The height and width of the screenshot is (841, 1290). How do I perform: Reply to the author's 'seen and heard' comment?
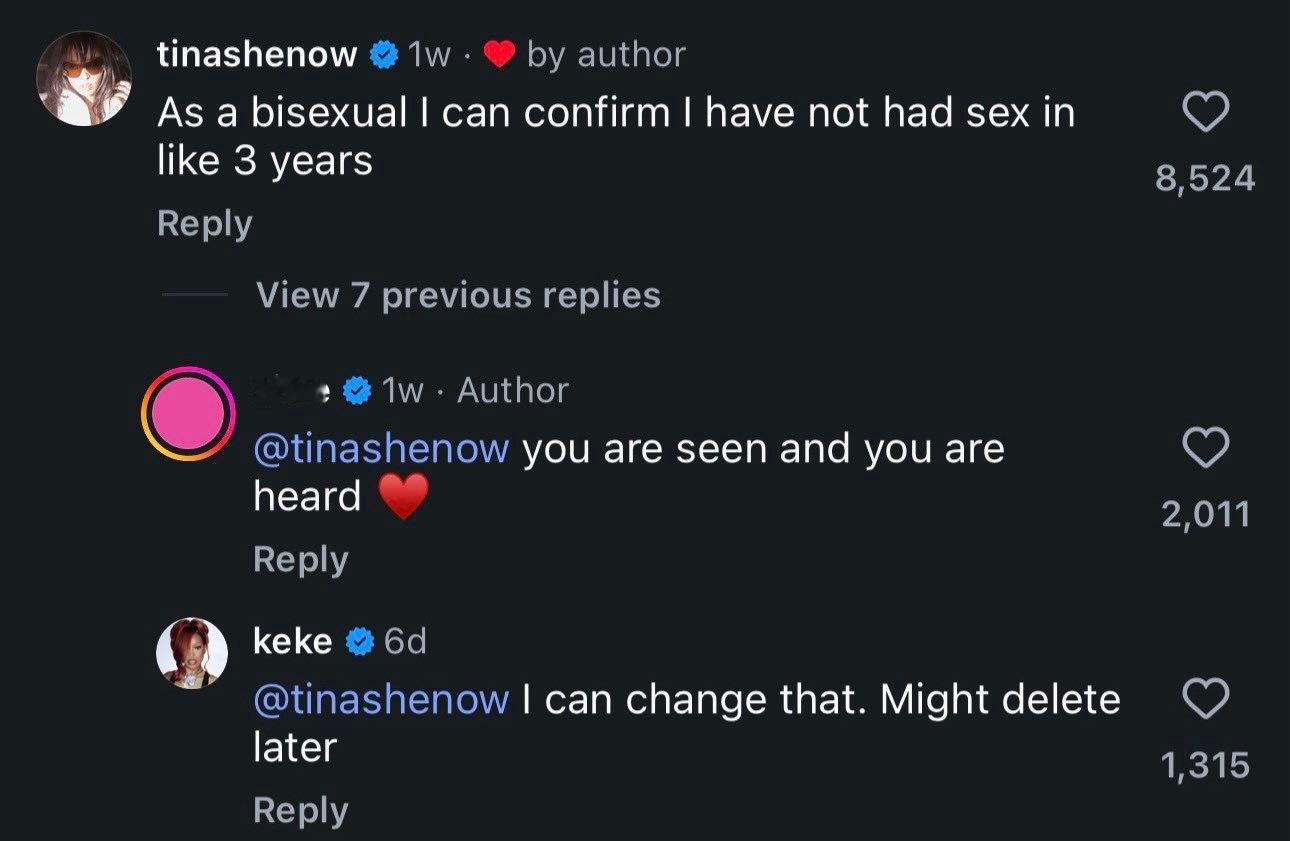click(301, 559)
